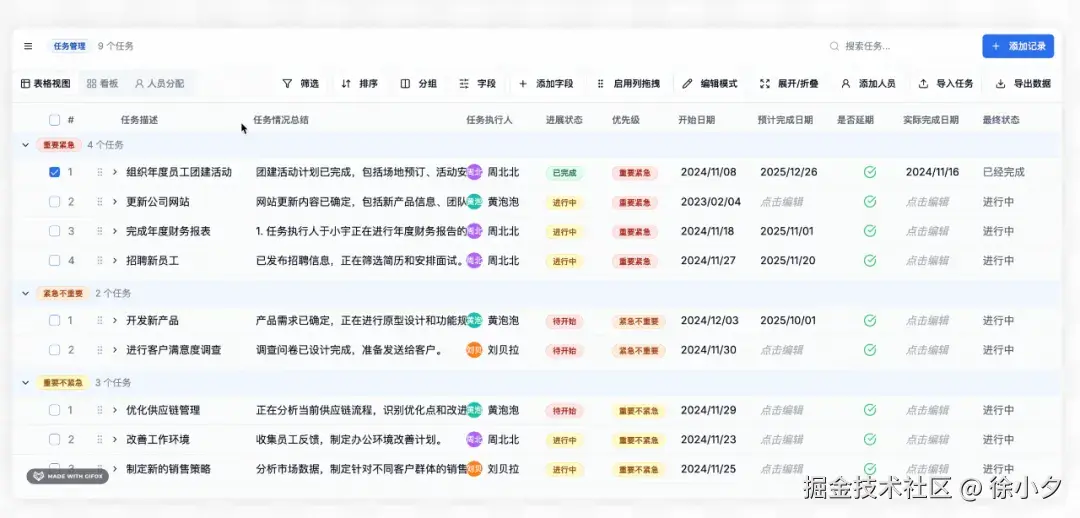This screenshot has width=1080, height=518.
Task: Click the delay check icon in 完成年度财务报表 row
Action: click(870, 231)
